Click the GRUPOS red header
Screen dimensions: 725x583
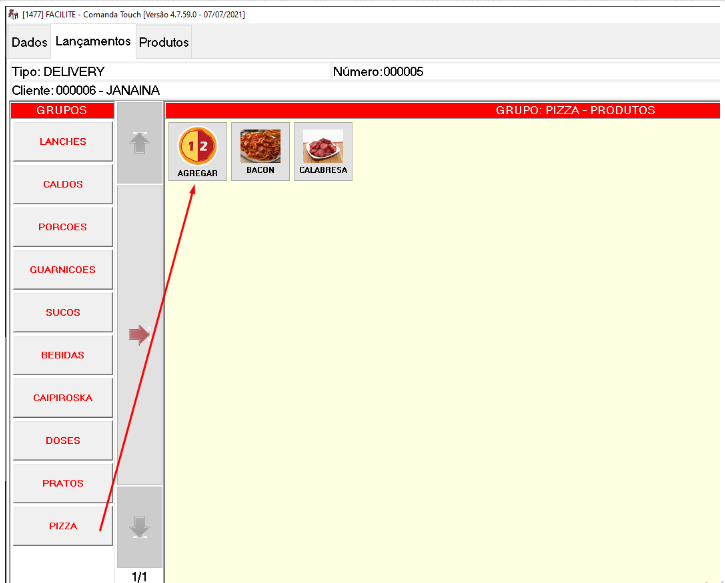coord(62,110)
